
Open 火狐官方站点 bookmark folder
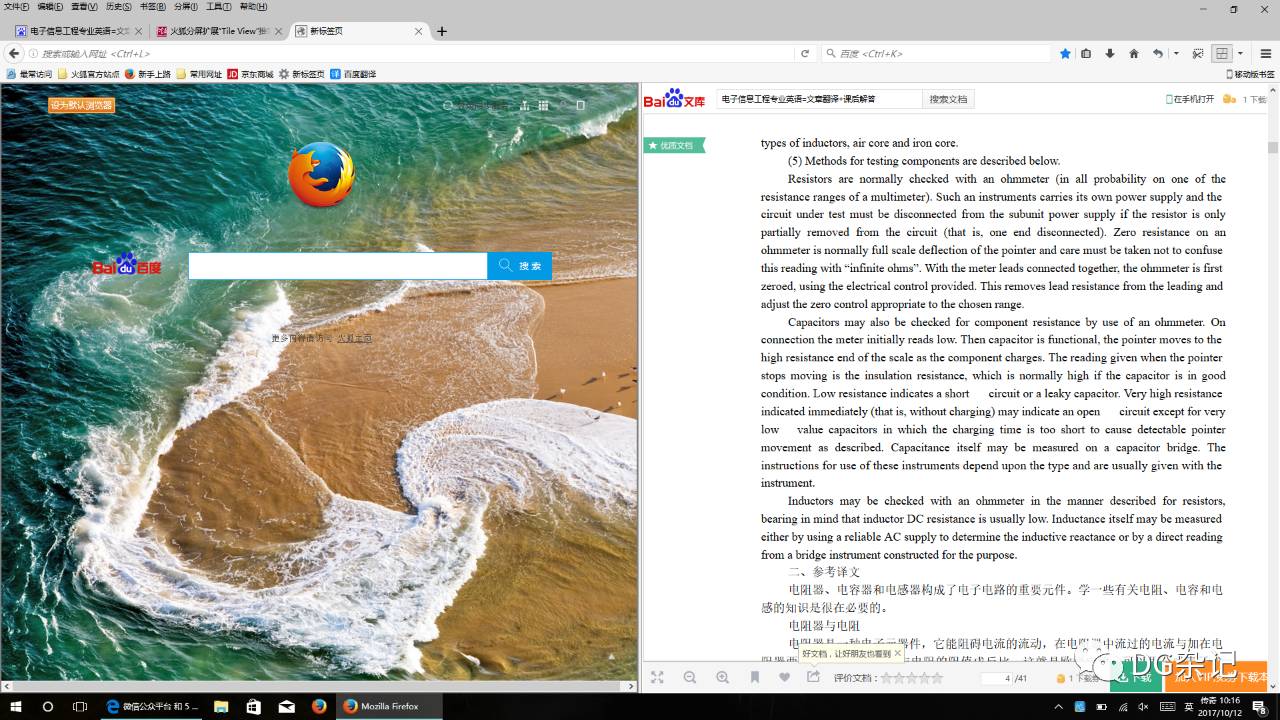[89, 74]
